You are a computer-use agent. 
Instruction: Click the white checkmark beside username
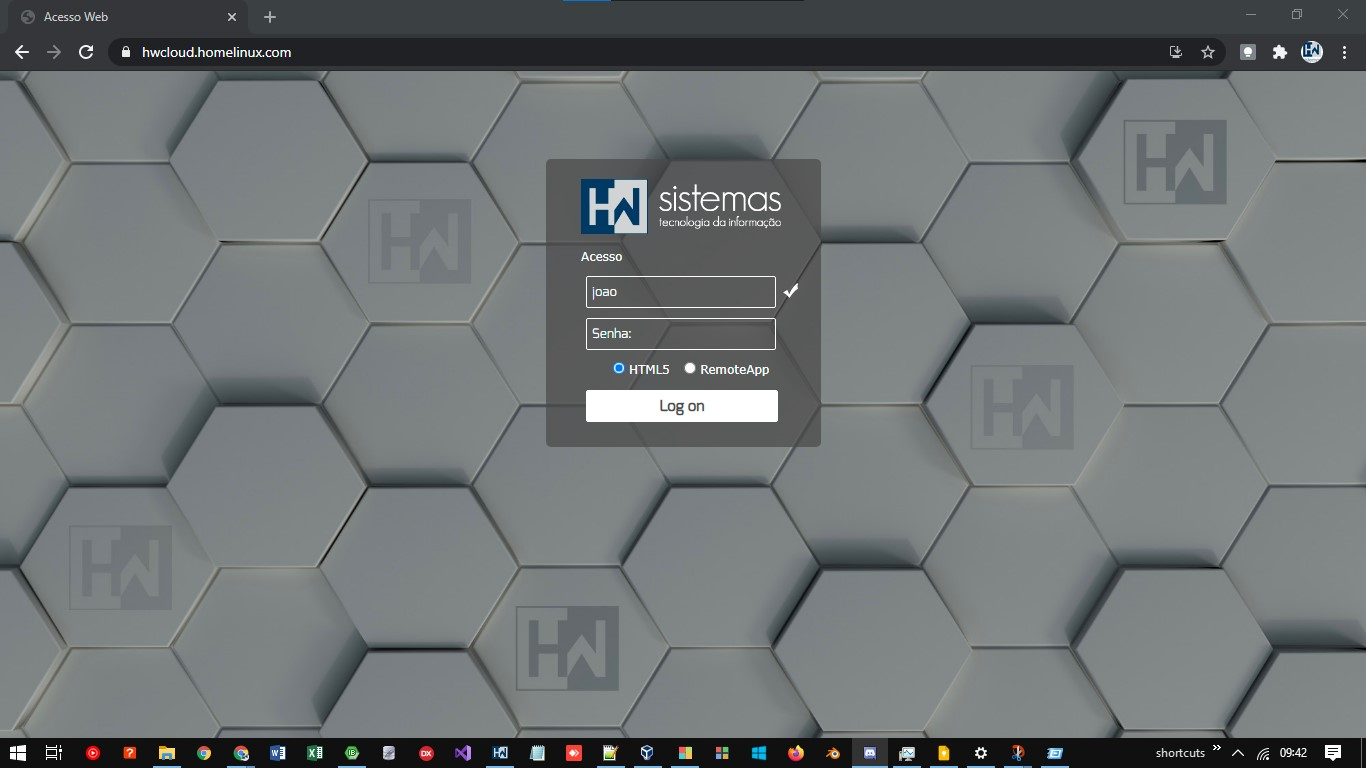tap(791, 291)
